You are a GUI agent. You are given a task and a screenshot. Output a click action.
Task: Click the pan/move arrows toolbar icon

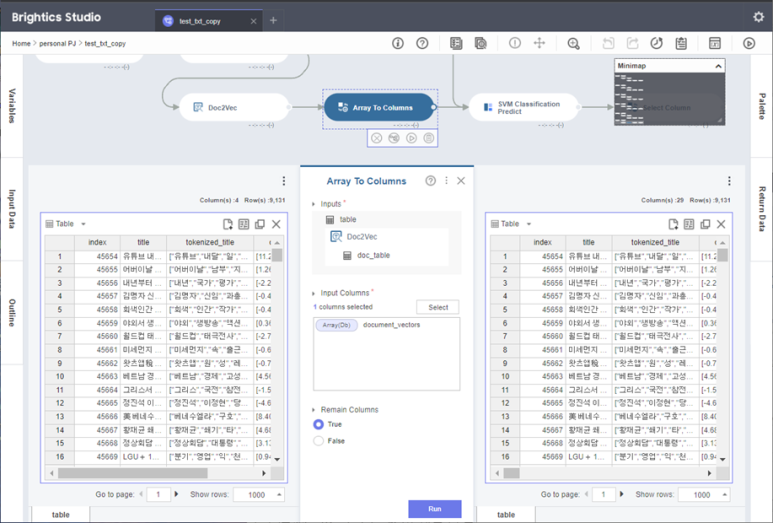[539, 43]
